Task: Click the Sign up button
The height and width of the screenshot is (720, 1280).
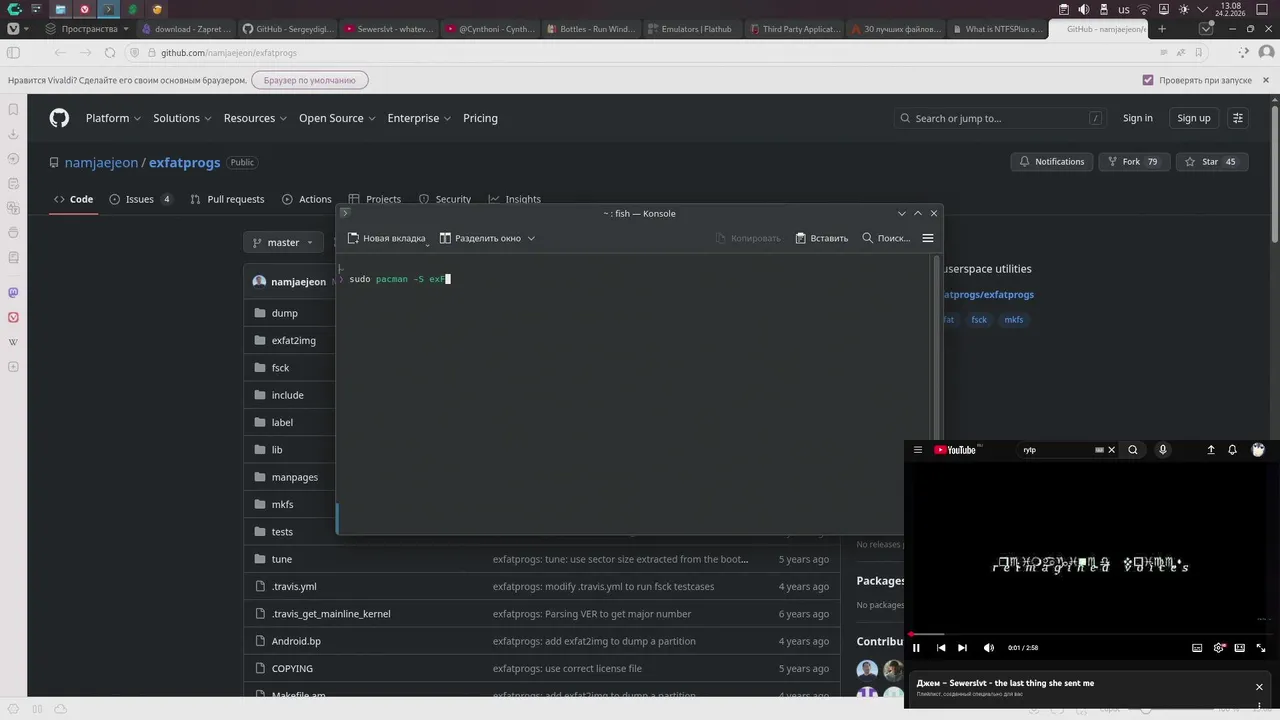Action: [x=1193, y=118]
